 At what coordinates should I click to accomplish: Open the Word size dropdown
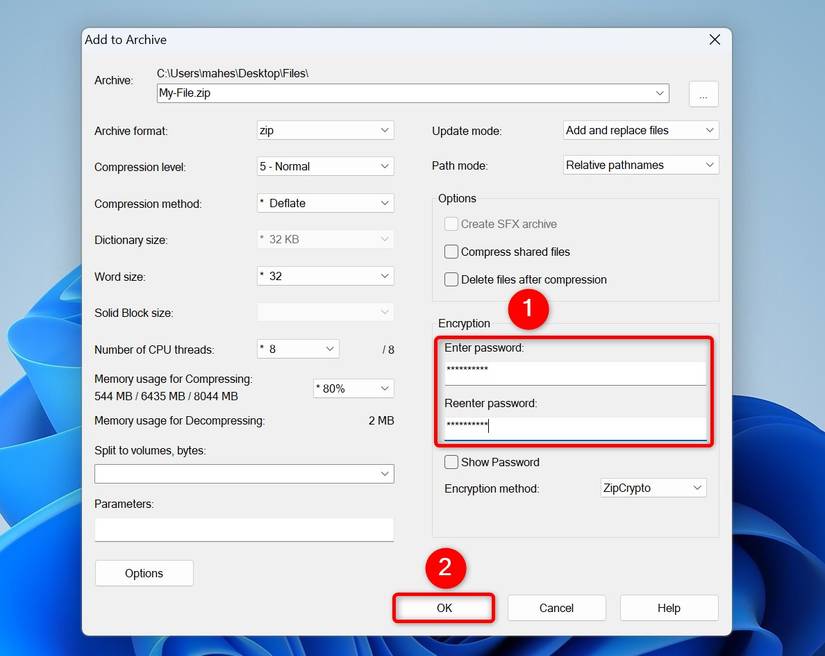pos(325,276)
